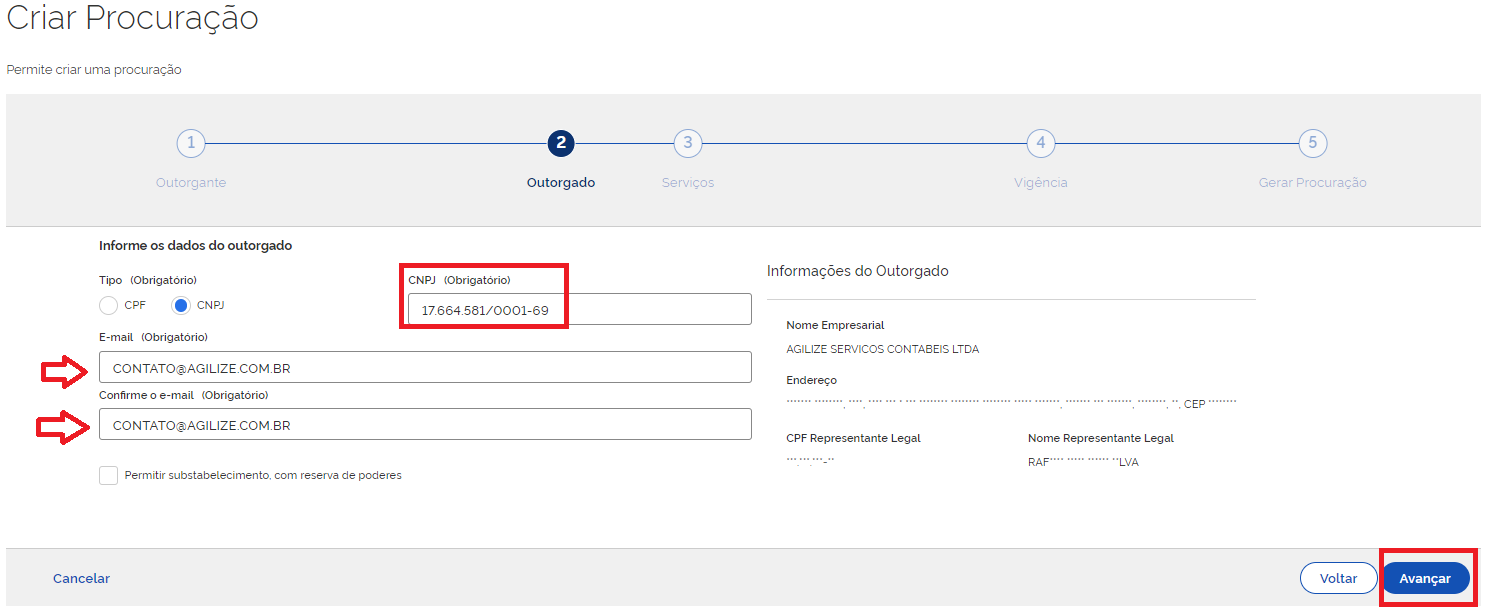
Task: Focus the CNPJ number input field
Action: [579, 310]
